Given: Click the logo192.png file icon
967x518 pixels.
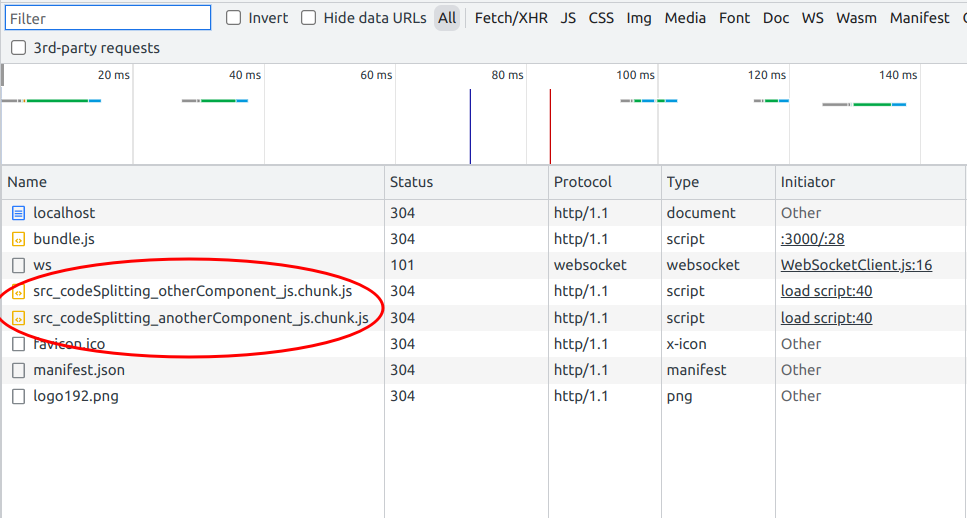Looking at the screenshot, I should [x=18, y=396].
